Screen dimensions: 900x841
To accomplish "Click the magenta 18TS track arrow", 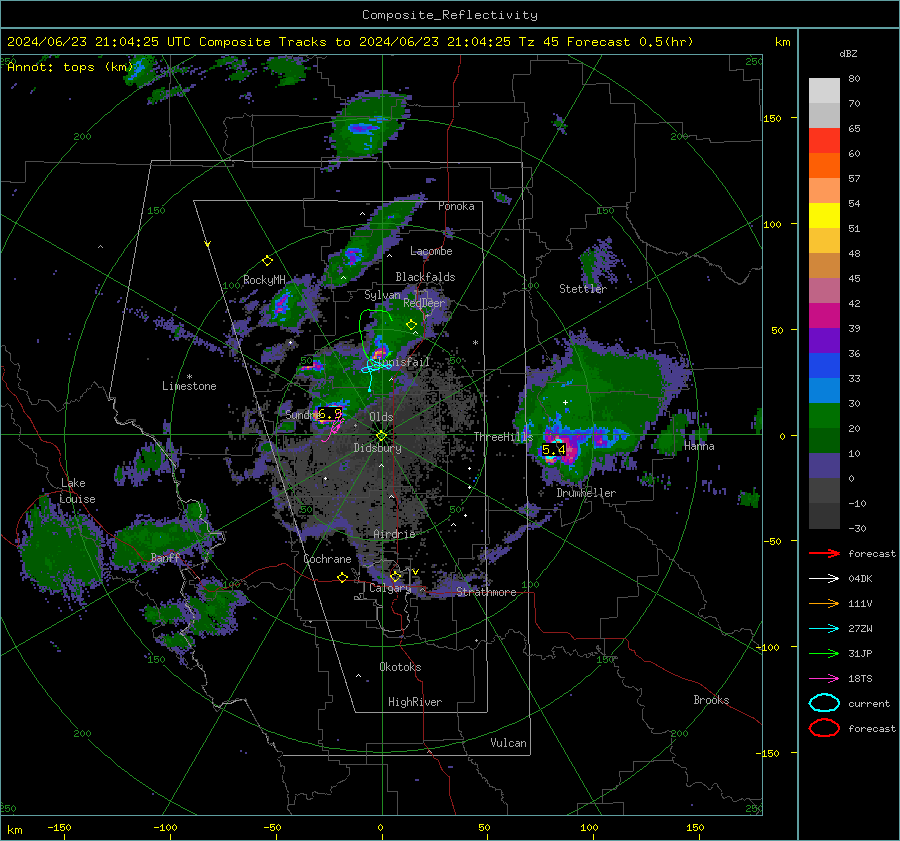I will (x=824, y=679).
